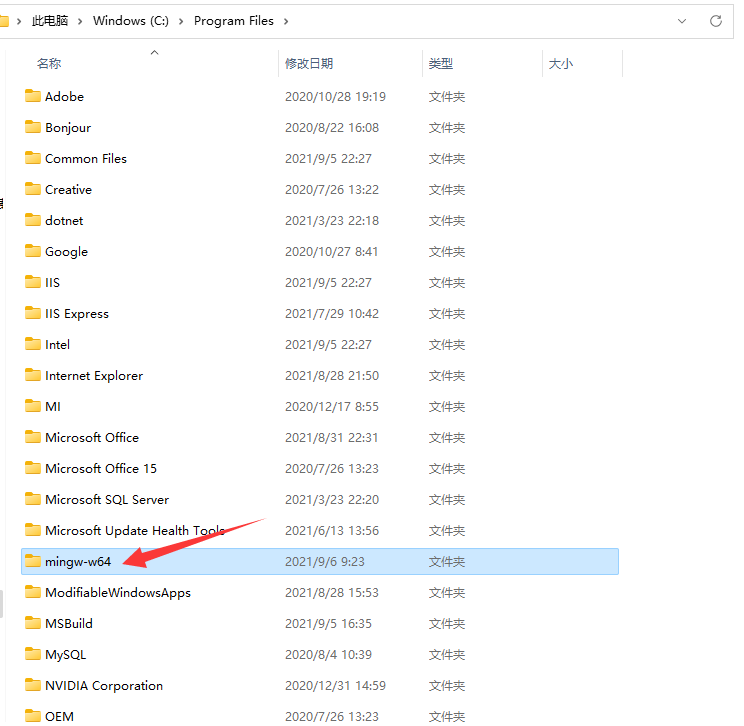Sort by 类型 column header

click(x=441, y=63)
